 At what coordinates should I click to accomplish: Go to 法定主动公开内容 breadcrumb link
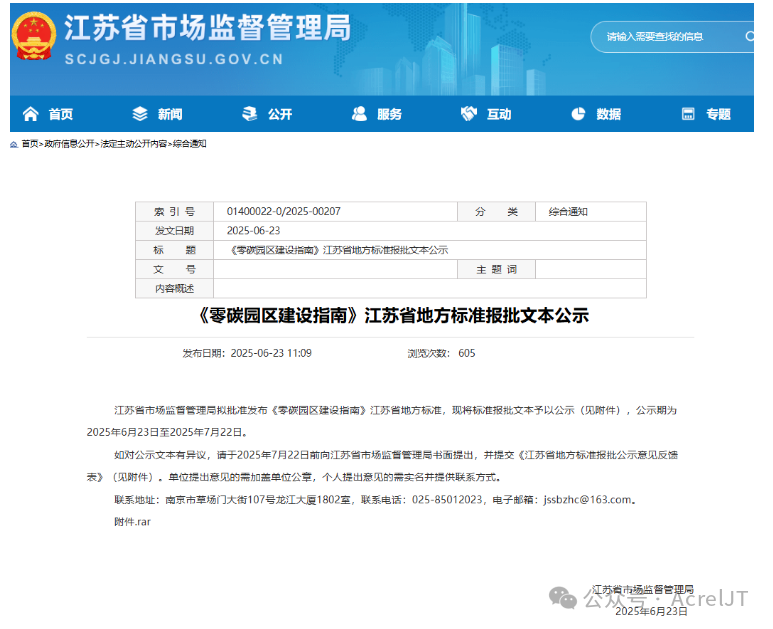coord(134,144)
